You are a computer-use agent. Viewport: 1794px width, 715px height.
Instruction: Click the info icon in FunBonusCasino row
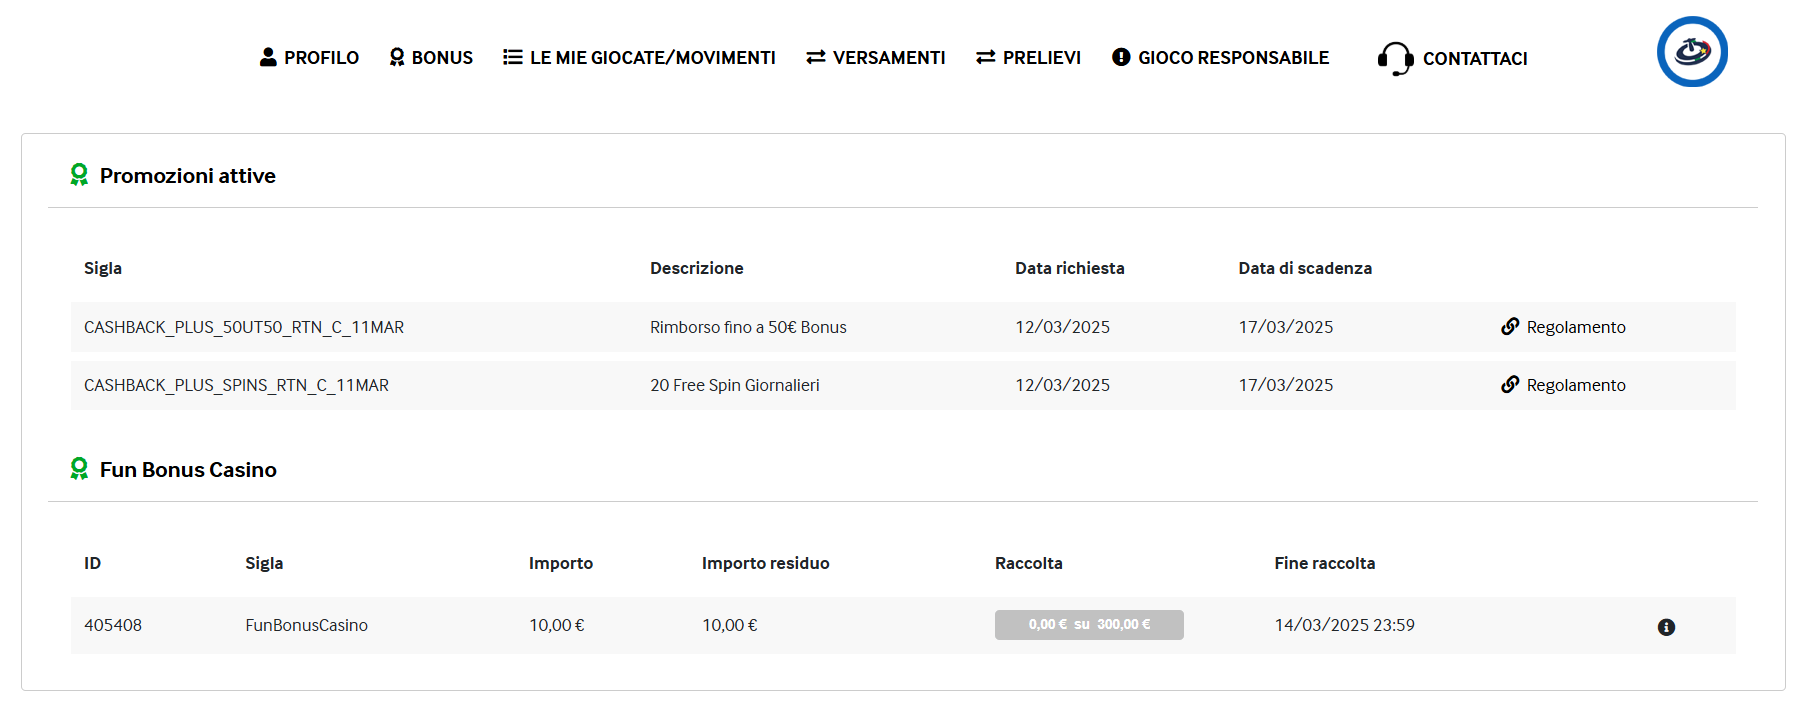1666,627
